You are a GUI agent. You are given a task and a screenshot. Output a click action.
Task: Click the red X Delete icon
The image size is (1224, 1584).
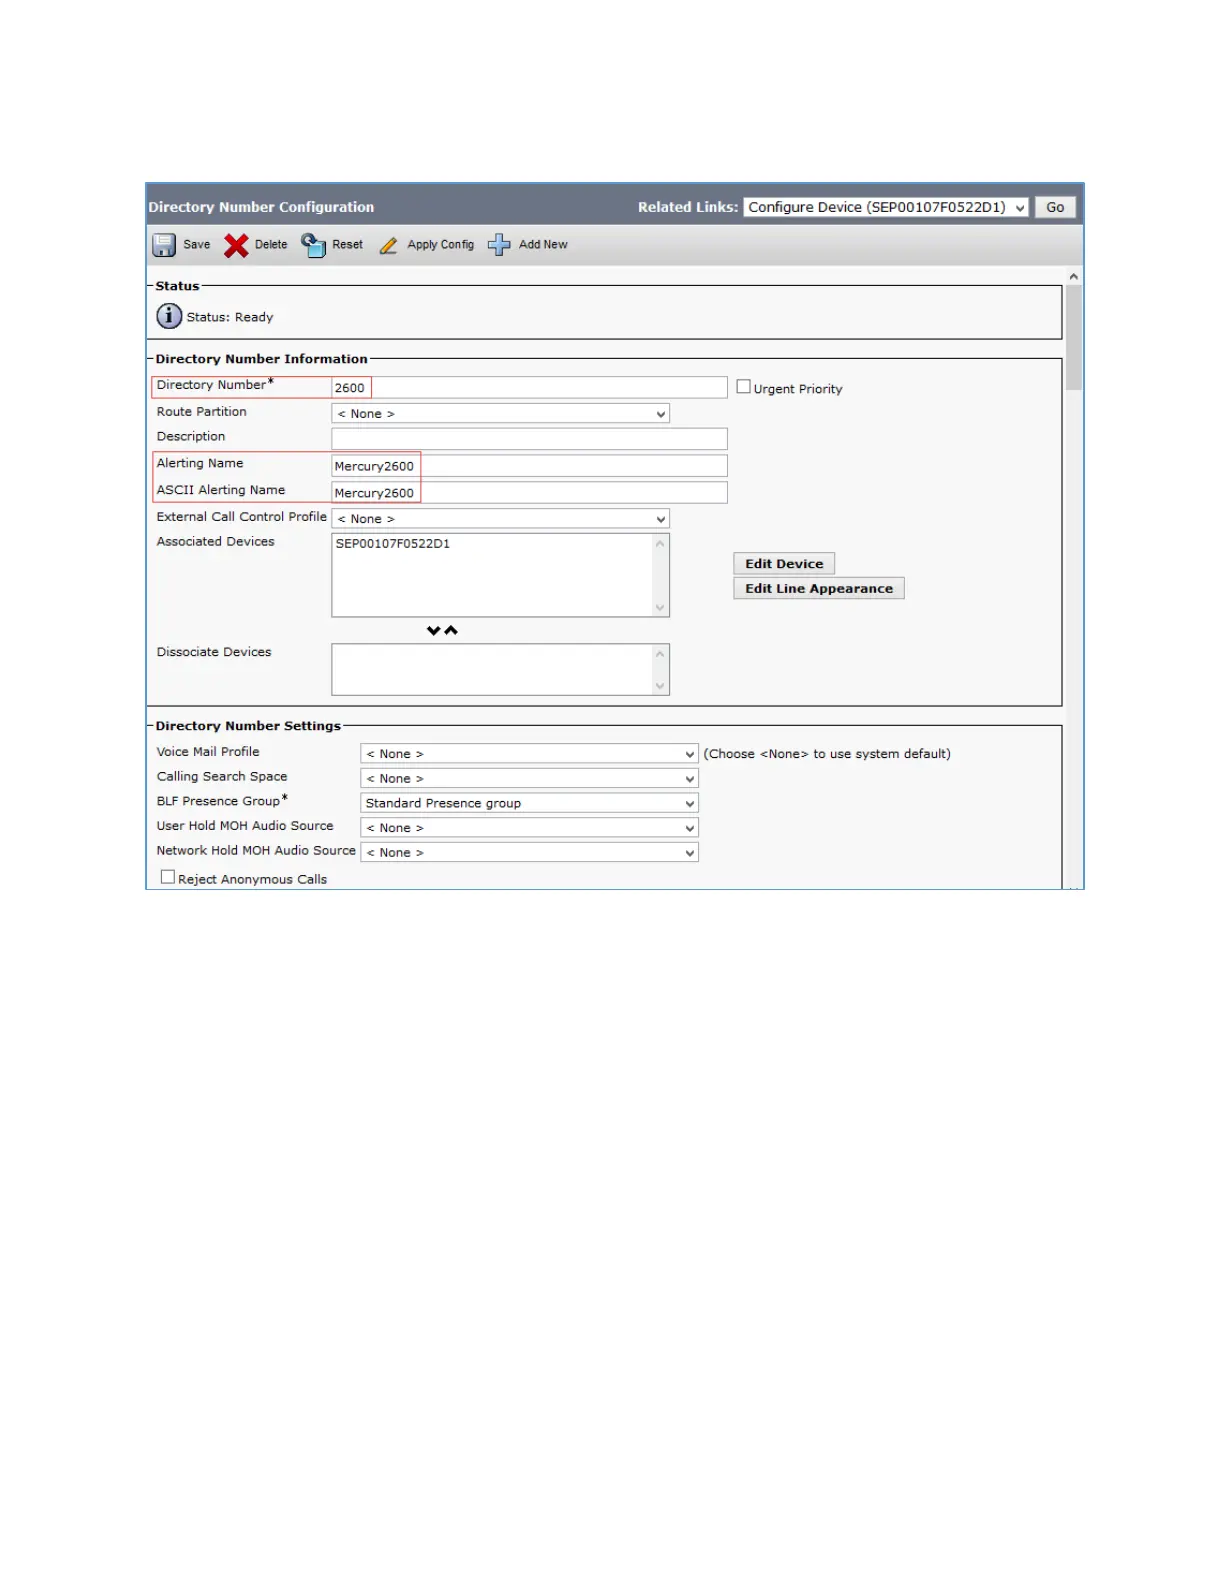pos(236,245)
